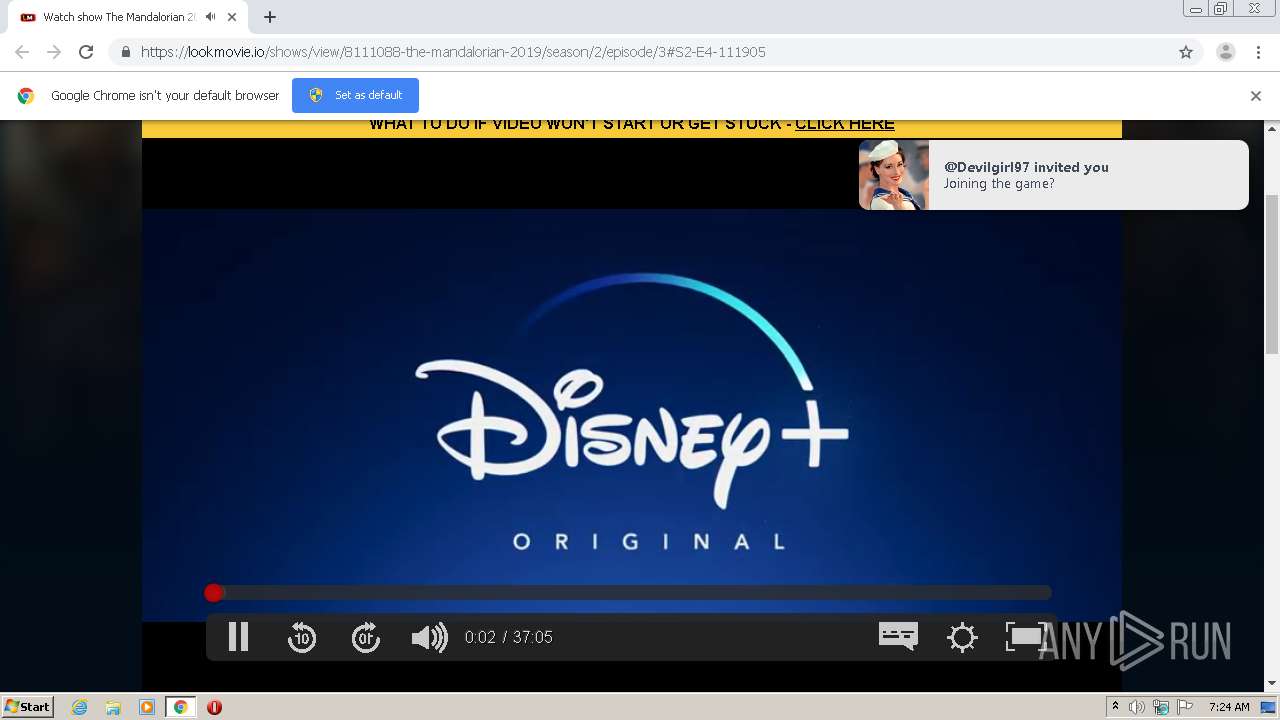Seek to middle of video progress bar
Viewport: 1280px width, 720px height.
(x=628, y=593)
